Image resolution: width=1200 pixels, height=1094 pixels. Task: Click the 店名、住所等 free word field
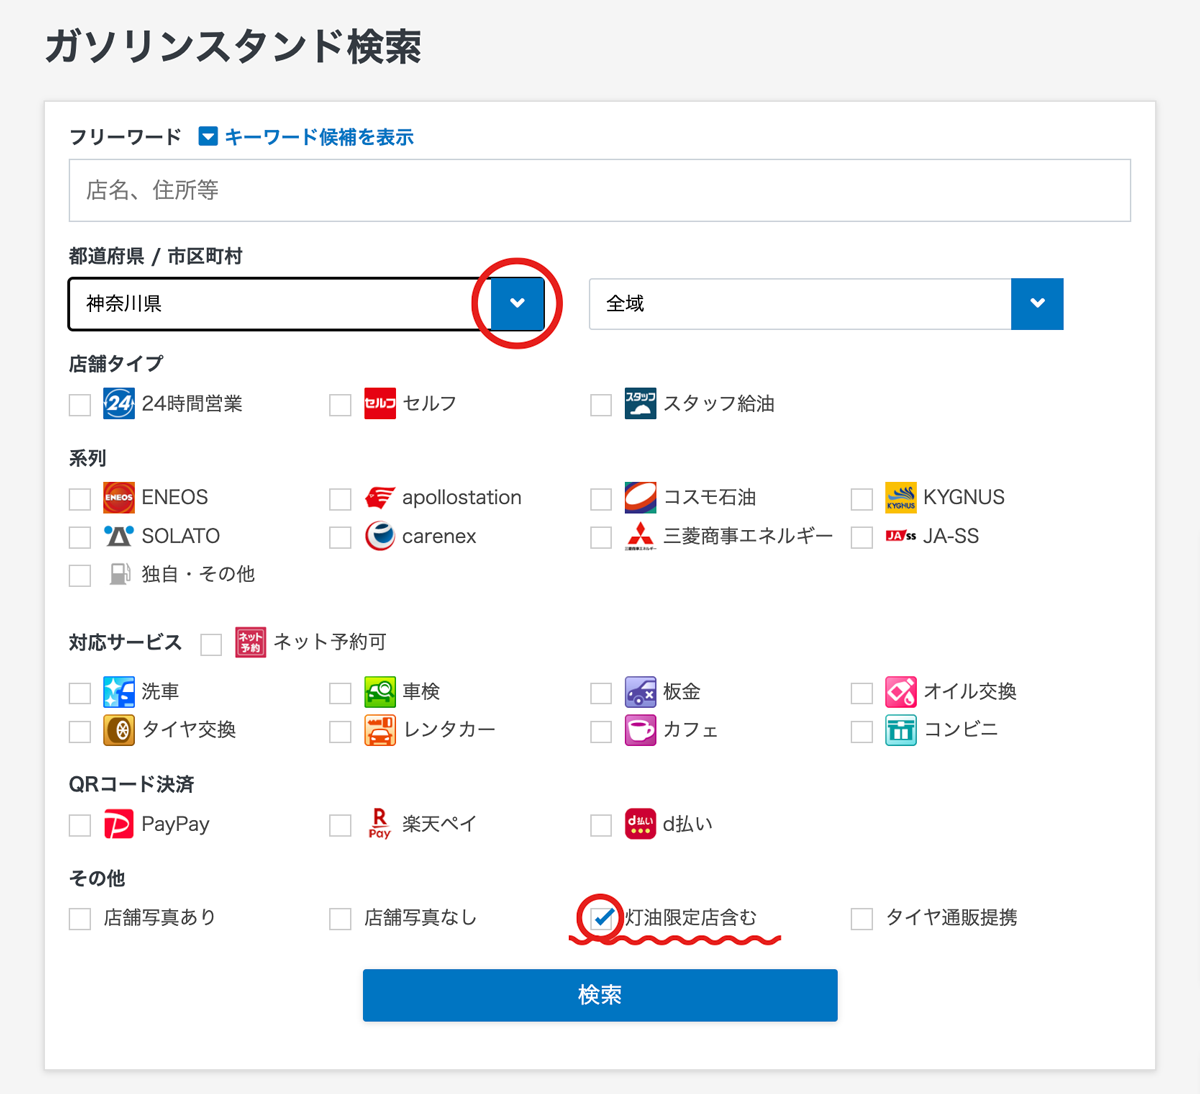600,190
